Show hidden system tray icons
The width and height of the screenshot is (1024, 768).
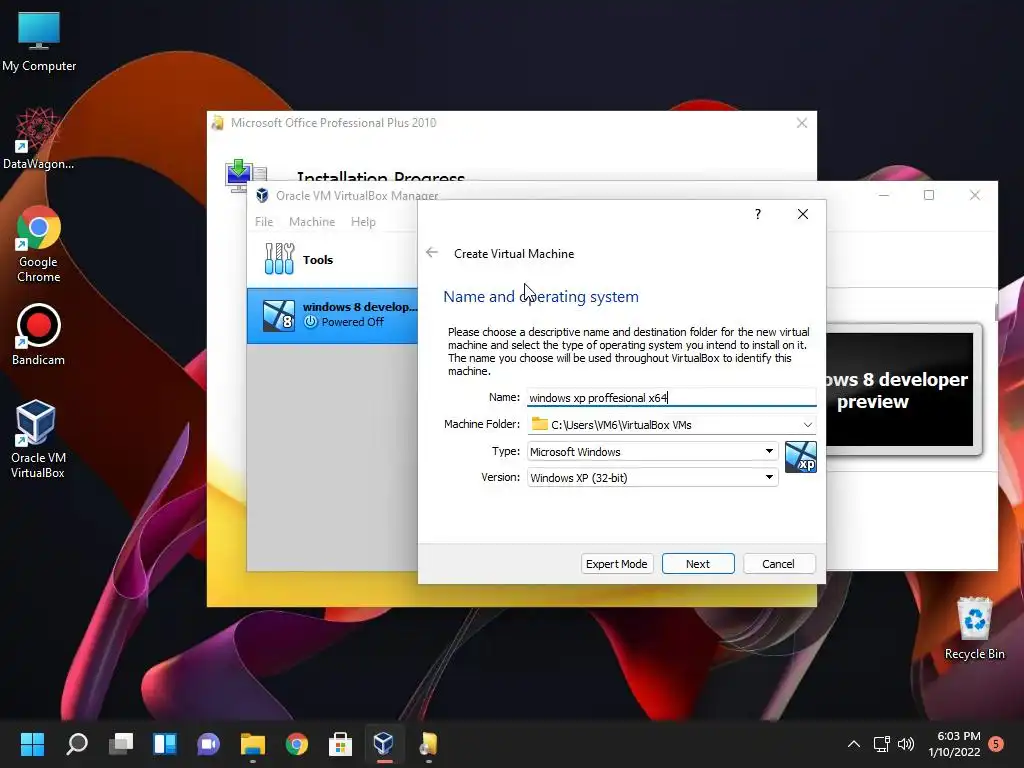pyautogui.click(x=854, y=744)
